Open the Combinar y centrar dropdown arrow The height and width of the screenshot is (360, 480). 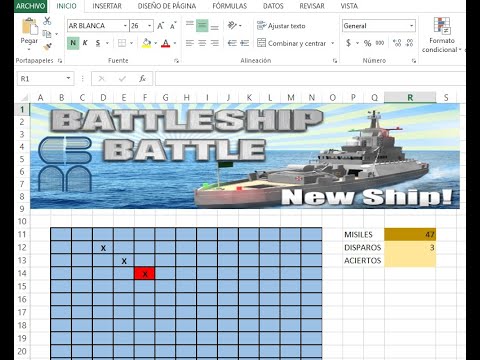pyautogui.click(x=333, y=43)
